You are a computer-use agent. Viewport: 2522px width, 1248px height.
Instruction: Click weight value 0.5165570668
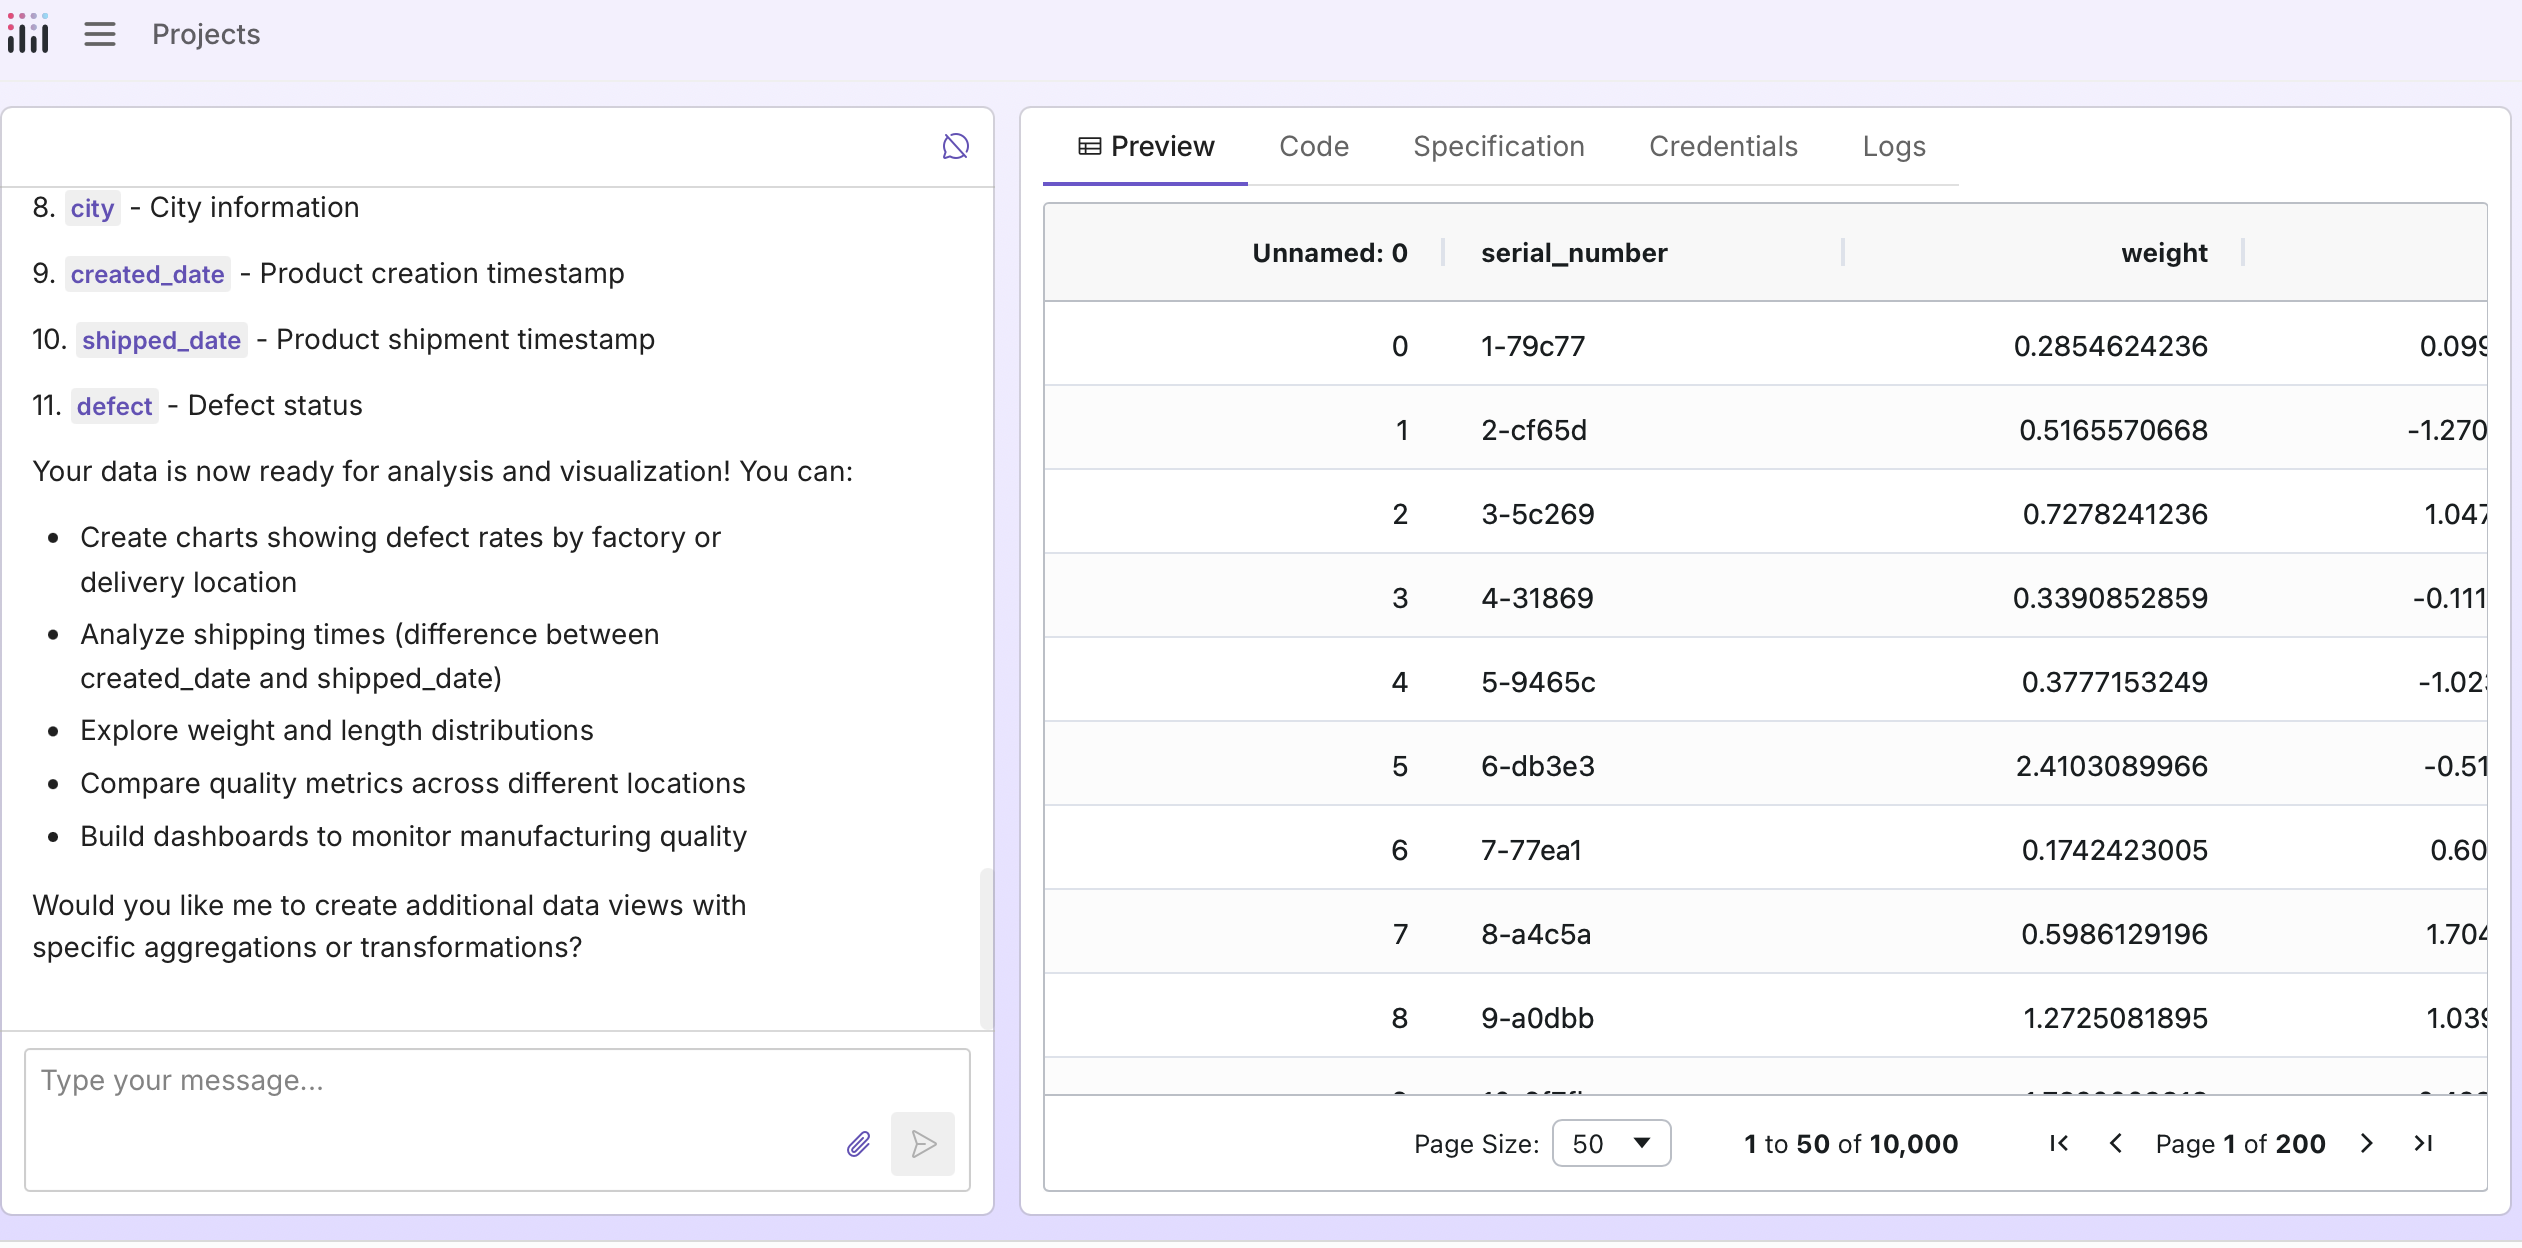click(2113, 430)
